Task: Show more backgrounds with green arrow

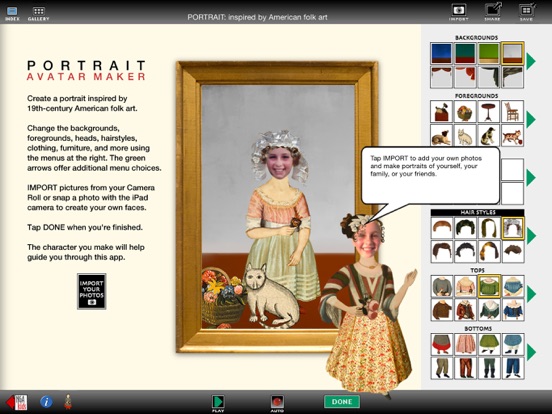Action: (x=531, y=61)
